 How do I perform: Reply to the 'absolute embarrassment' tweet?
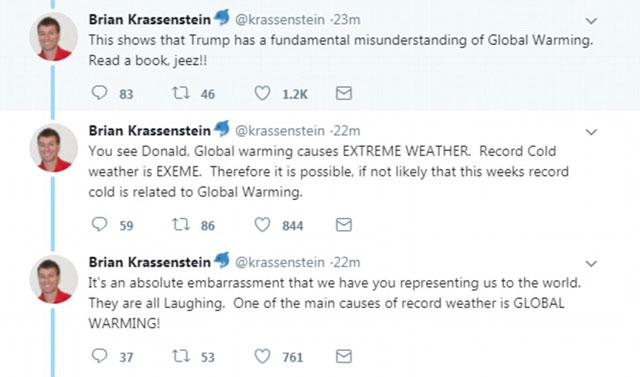point(99,356)
